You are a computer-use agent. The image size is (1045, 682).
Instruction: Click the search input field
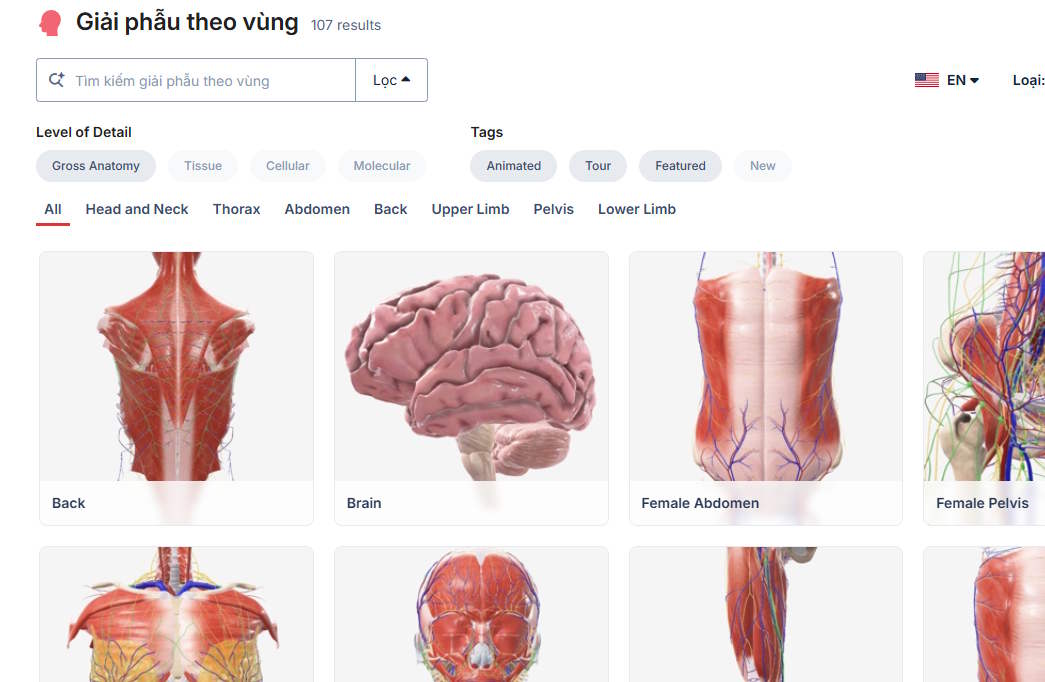tap(200, 79)
